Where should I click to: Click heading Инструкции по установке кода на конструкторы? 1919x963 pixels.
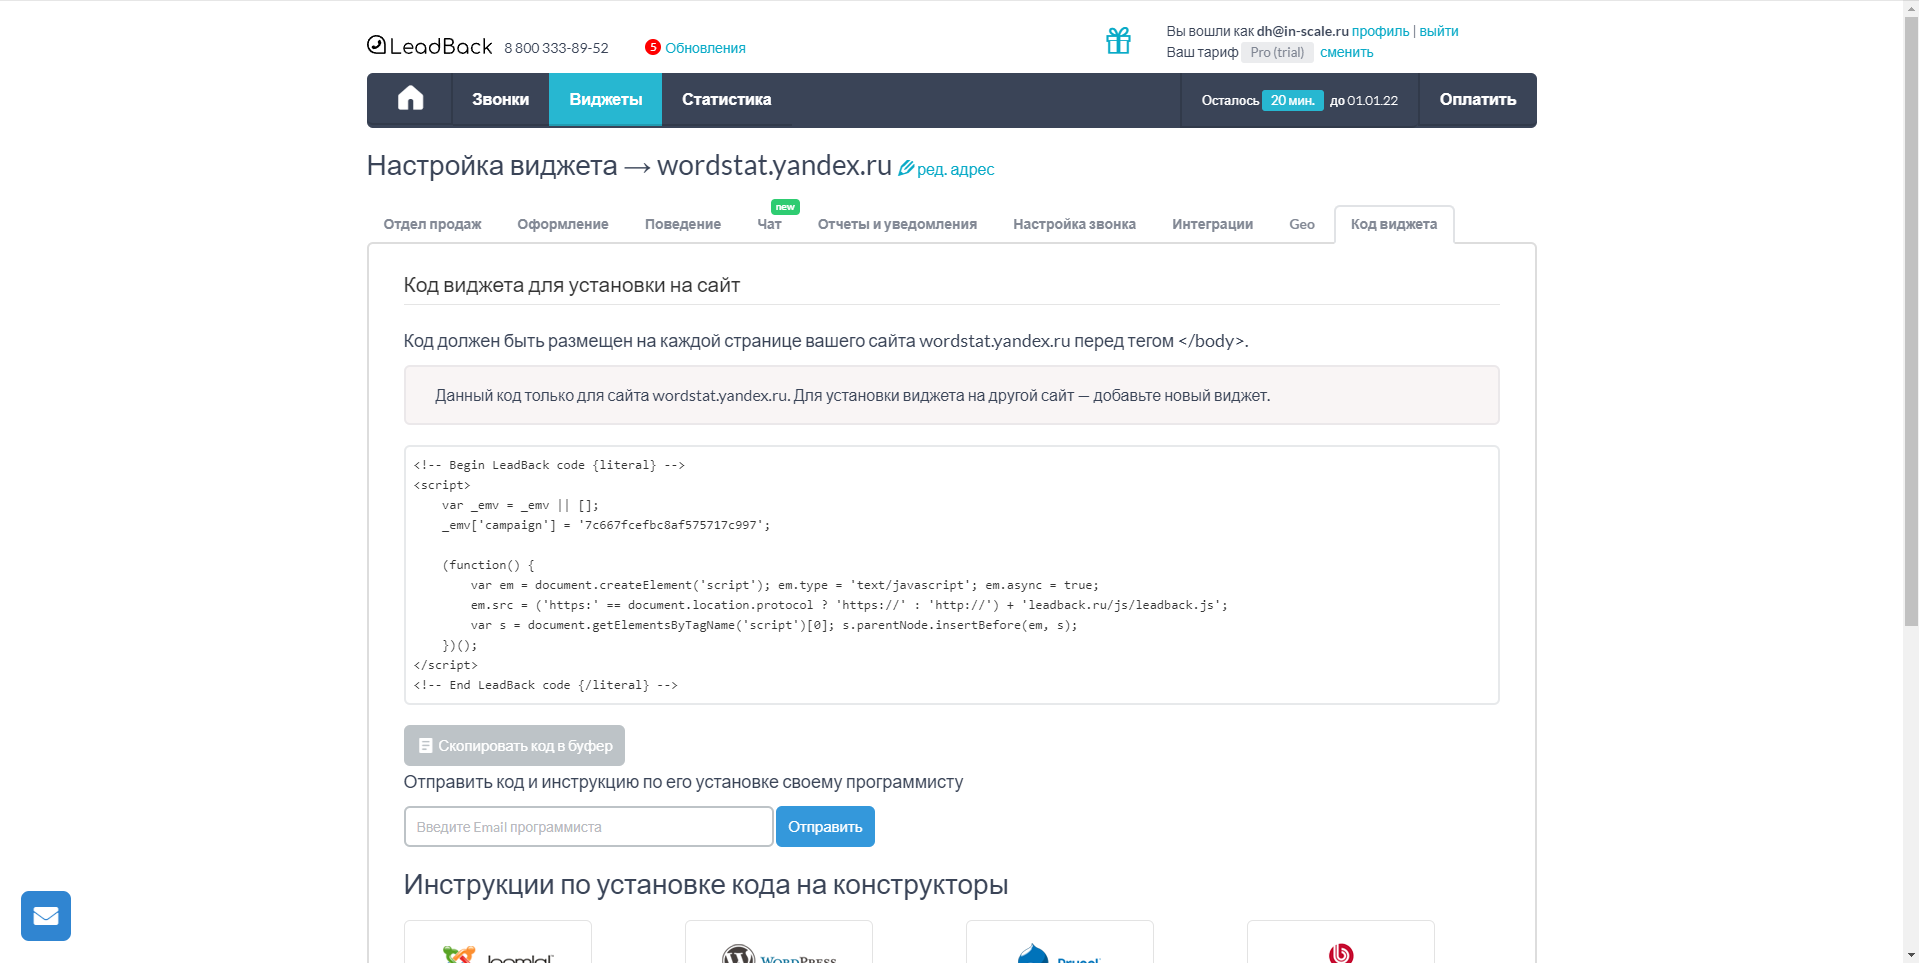pyautogui.click(x=706, y=885)
